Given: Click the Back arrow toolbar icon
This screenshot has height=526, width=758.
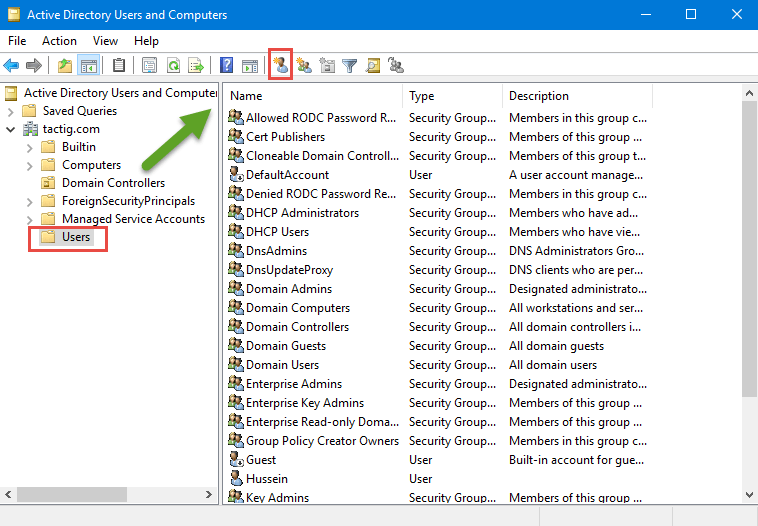Looking at the screenshot, I should pos(11,65).
